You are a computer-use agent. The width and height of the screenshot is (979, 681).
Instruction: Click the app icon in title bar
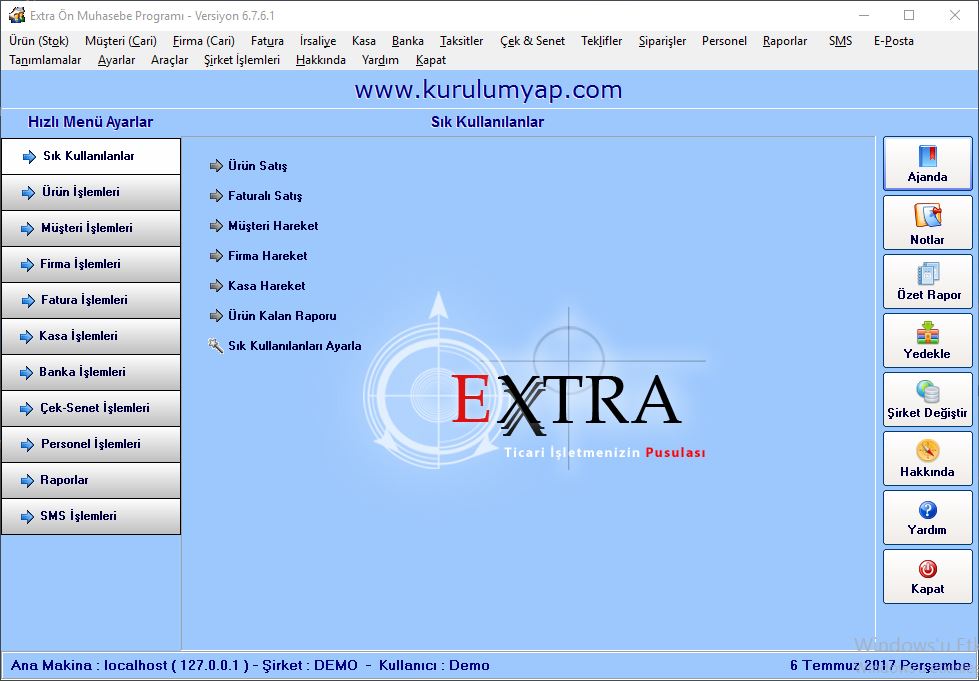[17, 15]
